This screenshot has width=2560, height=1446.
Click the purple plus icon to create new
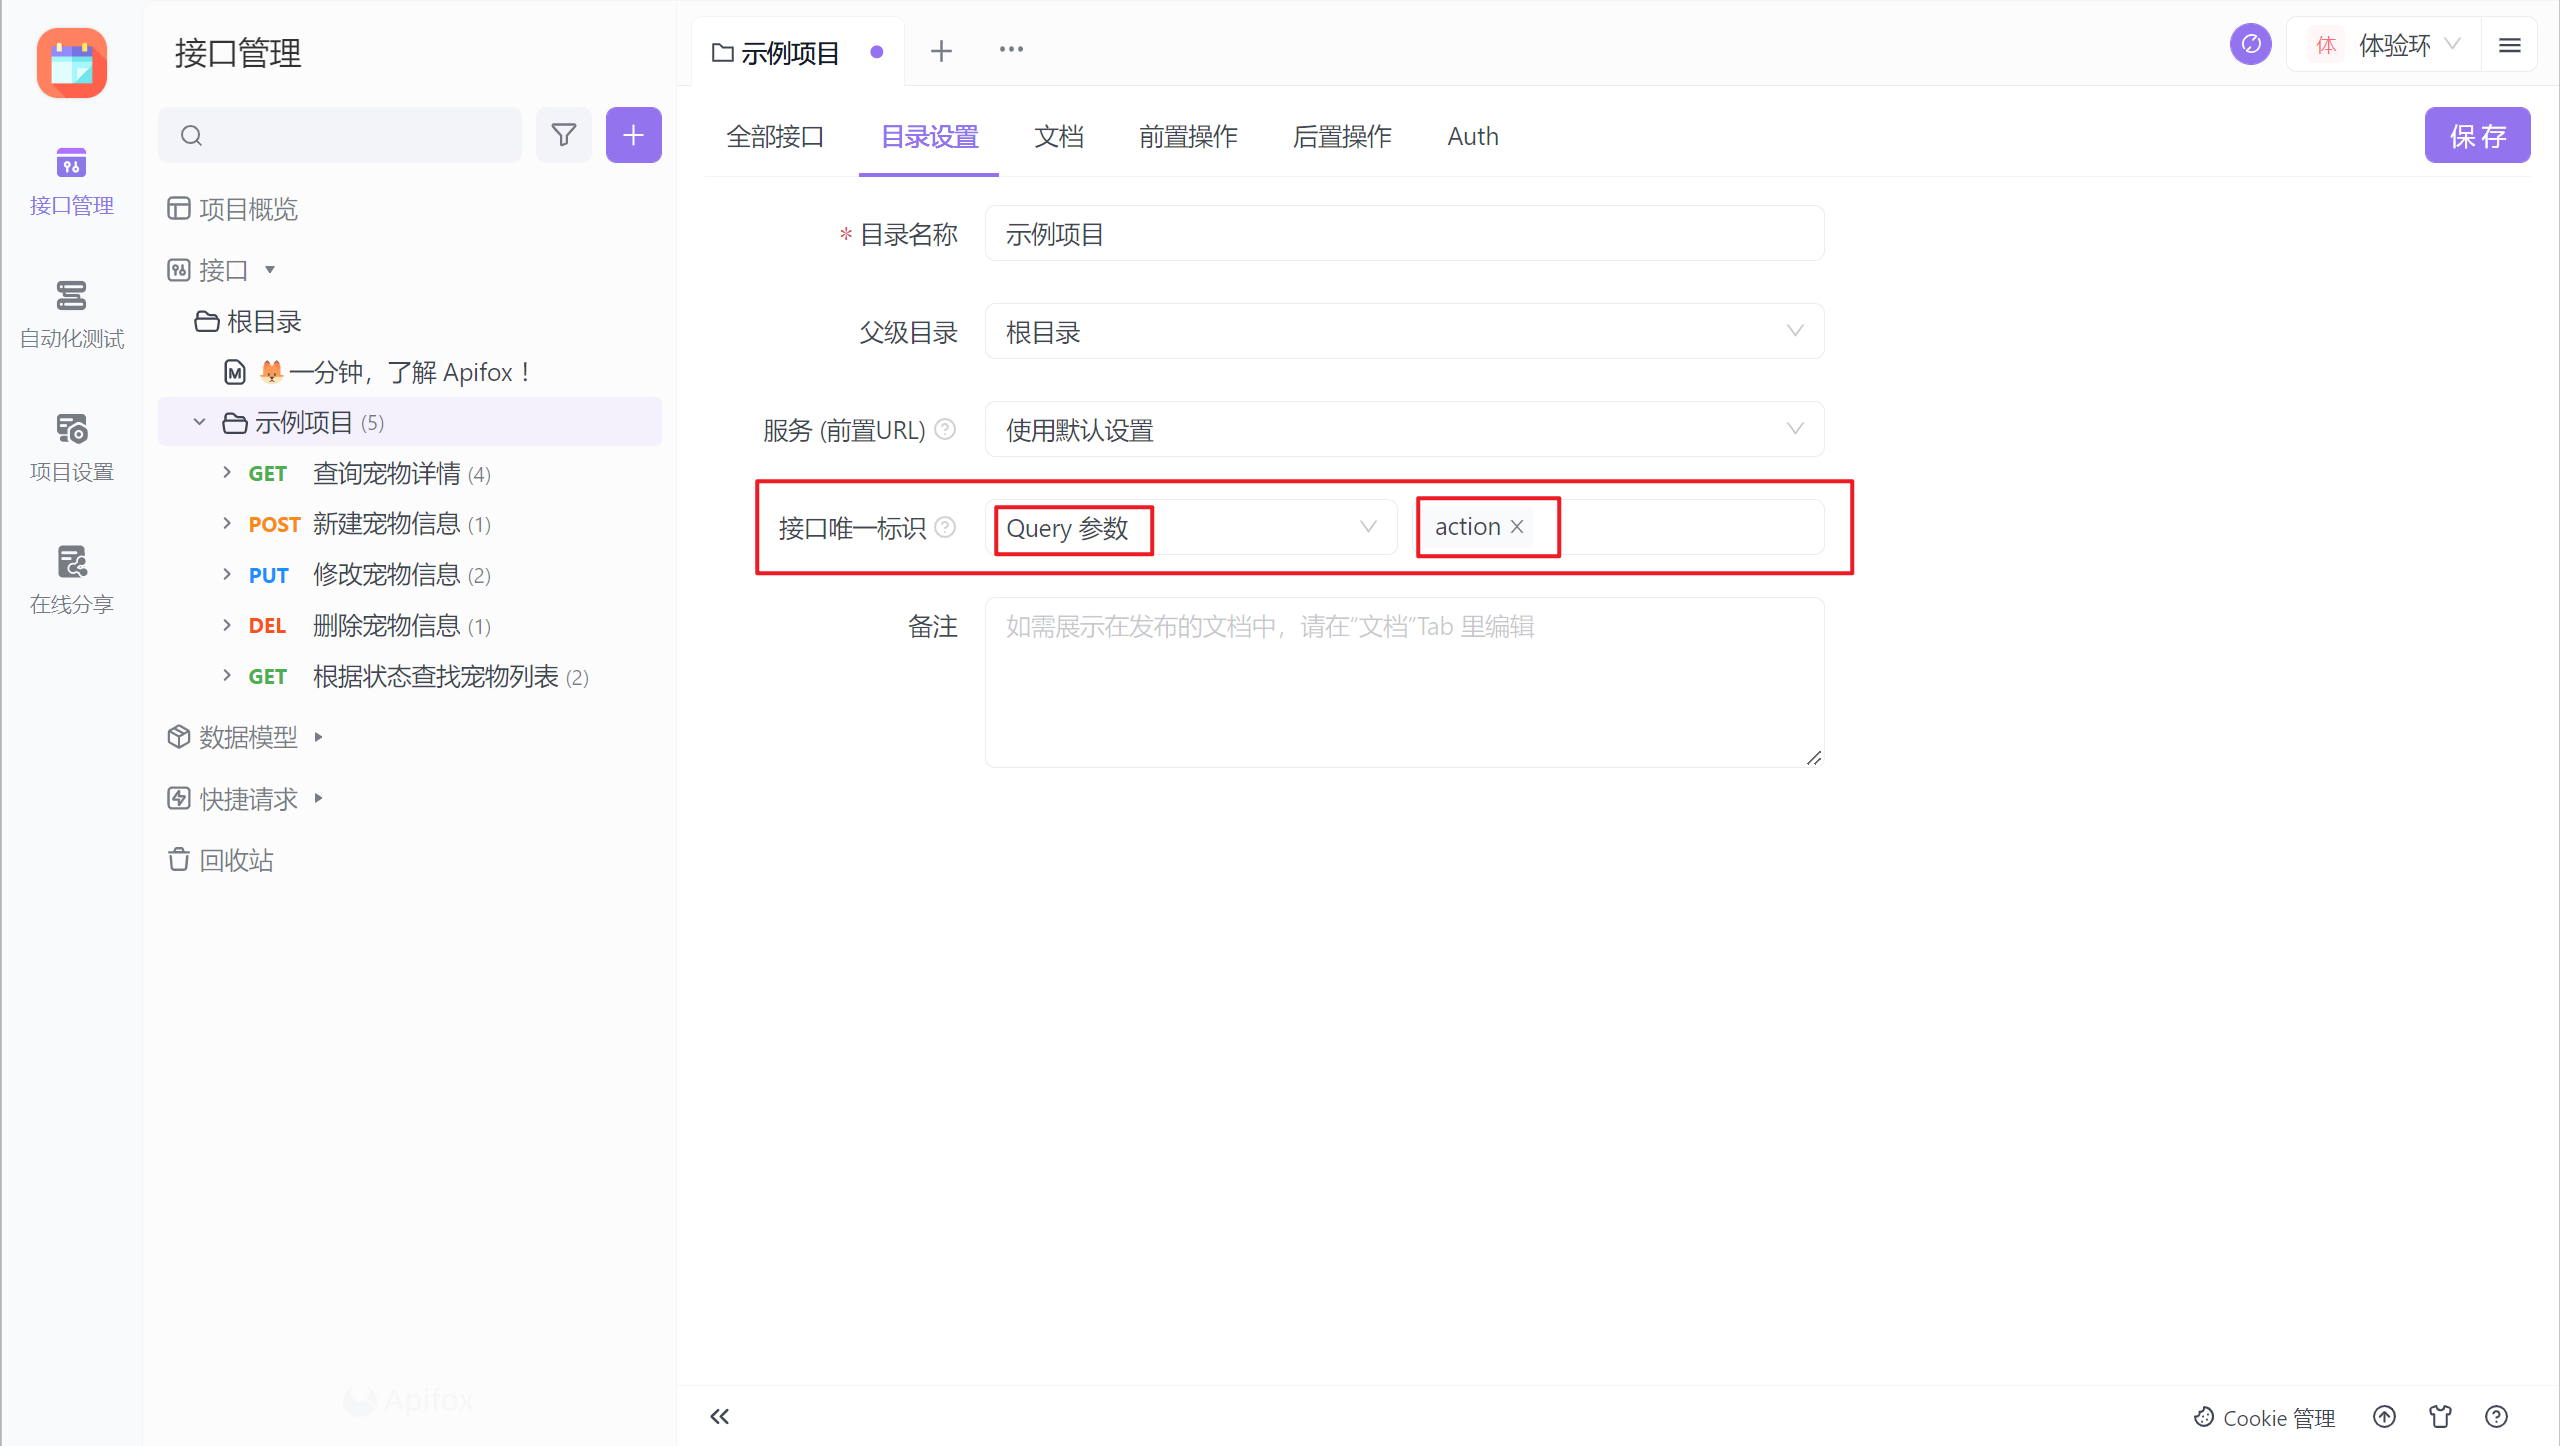[x=632, y=135]
